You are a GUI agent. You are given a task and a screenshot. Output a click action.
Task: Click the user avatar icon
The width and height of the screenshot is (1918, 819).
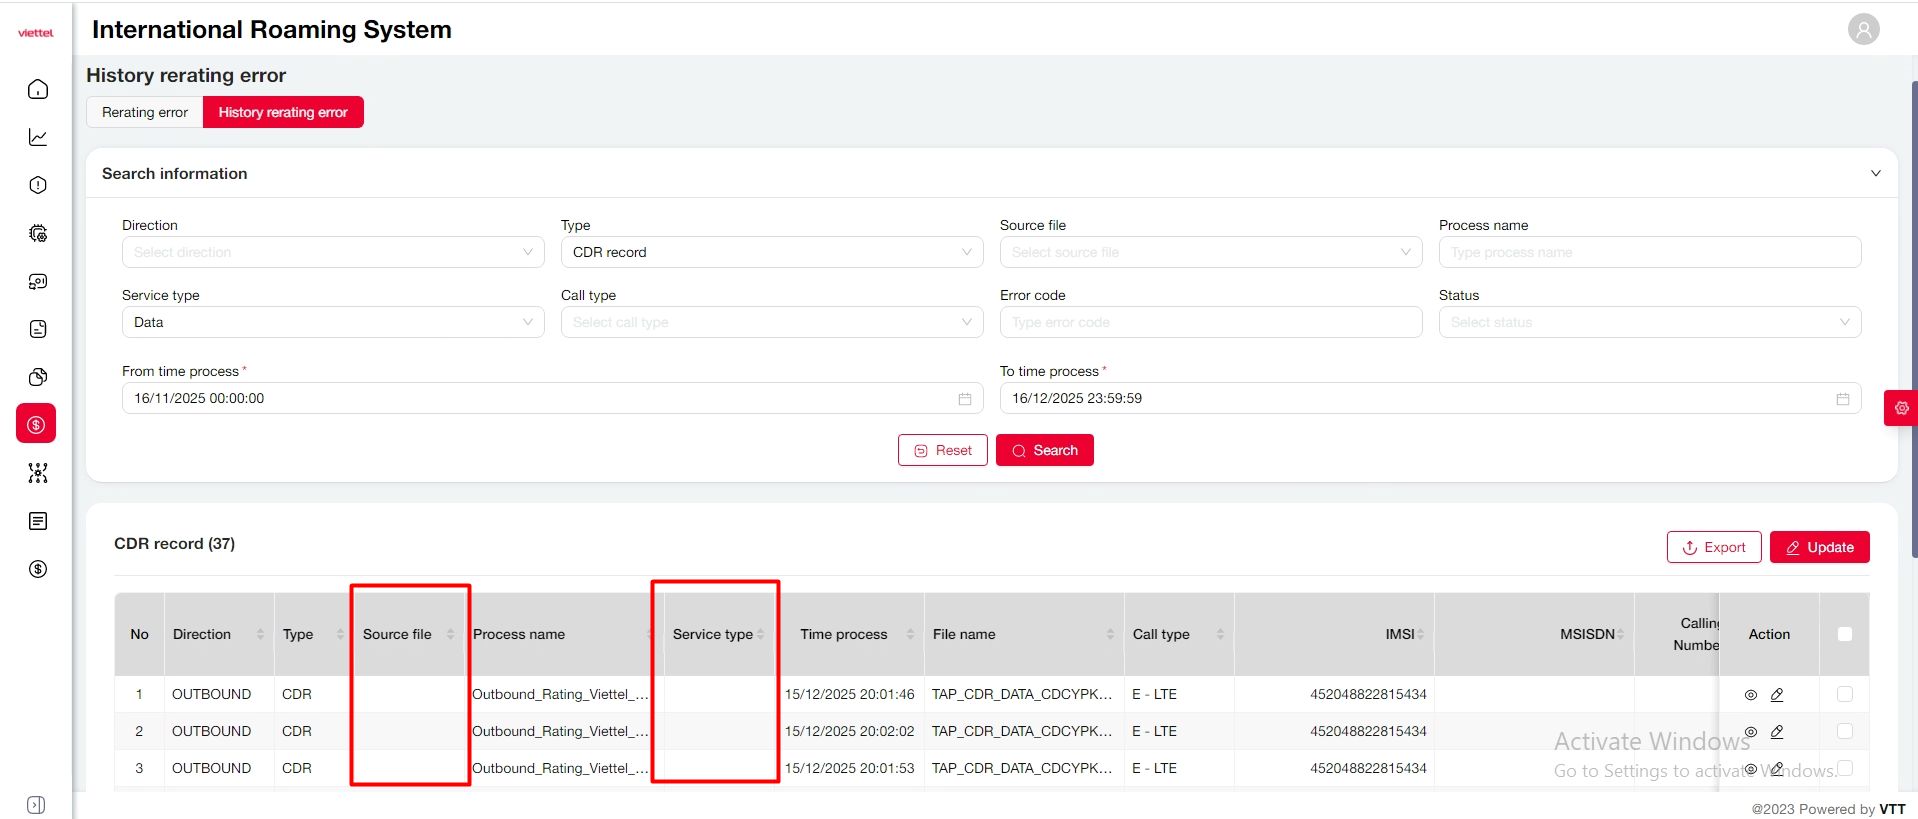1863,29
